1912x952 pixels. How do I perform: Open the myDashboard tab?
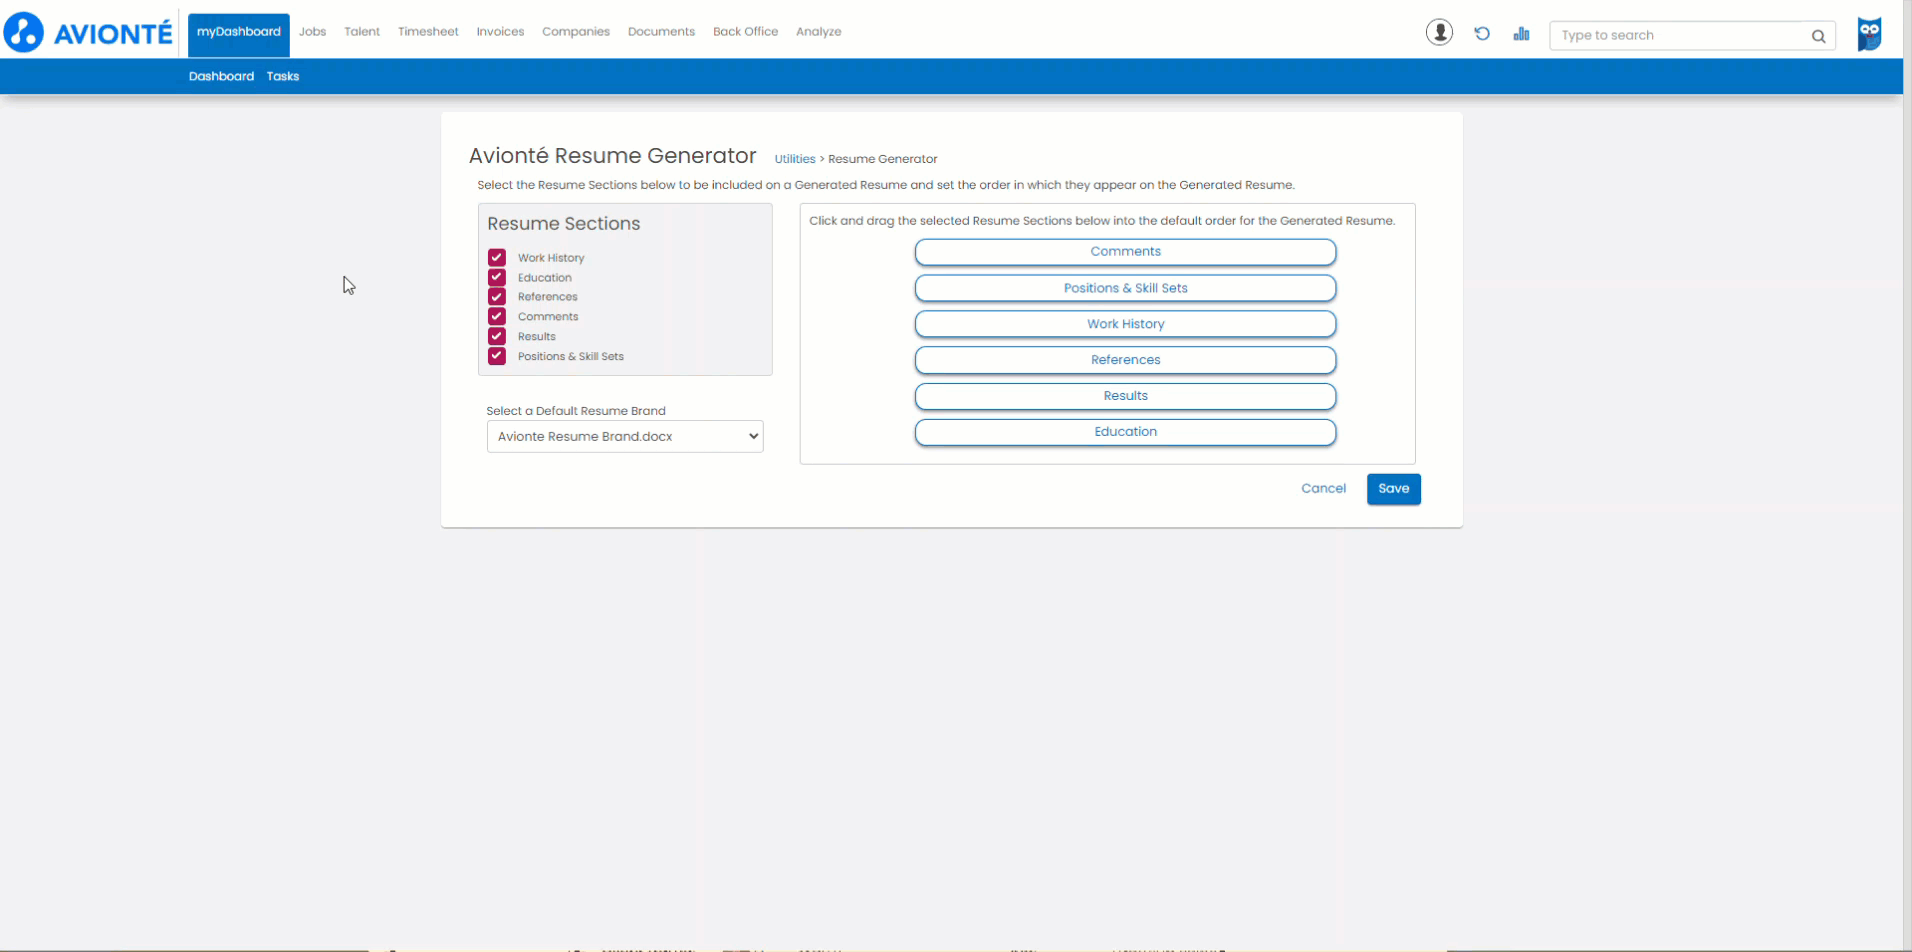[x=239, y=33]
